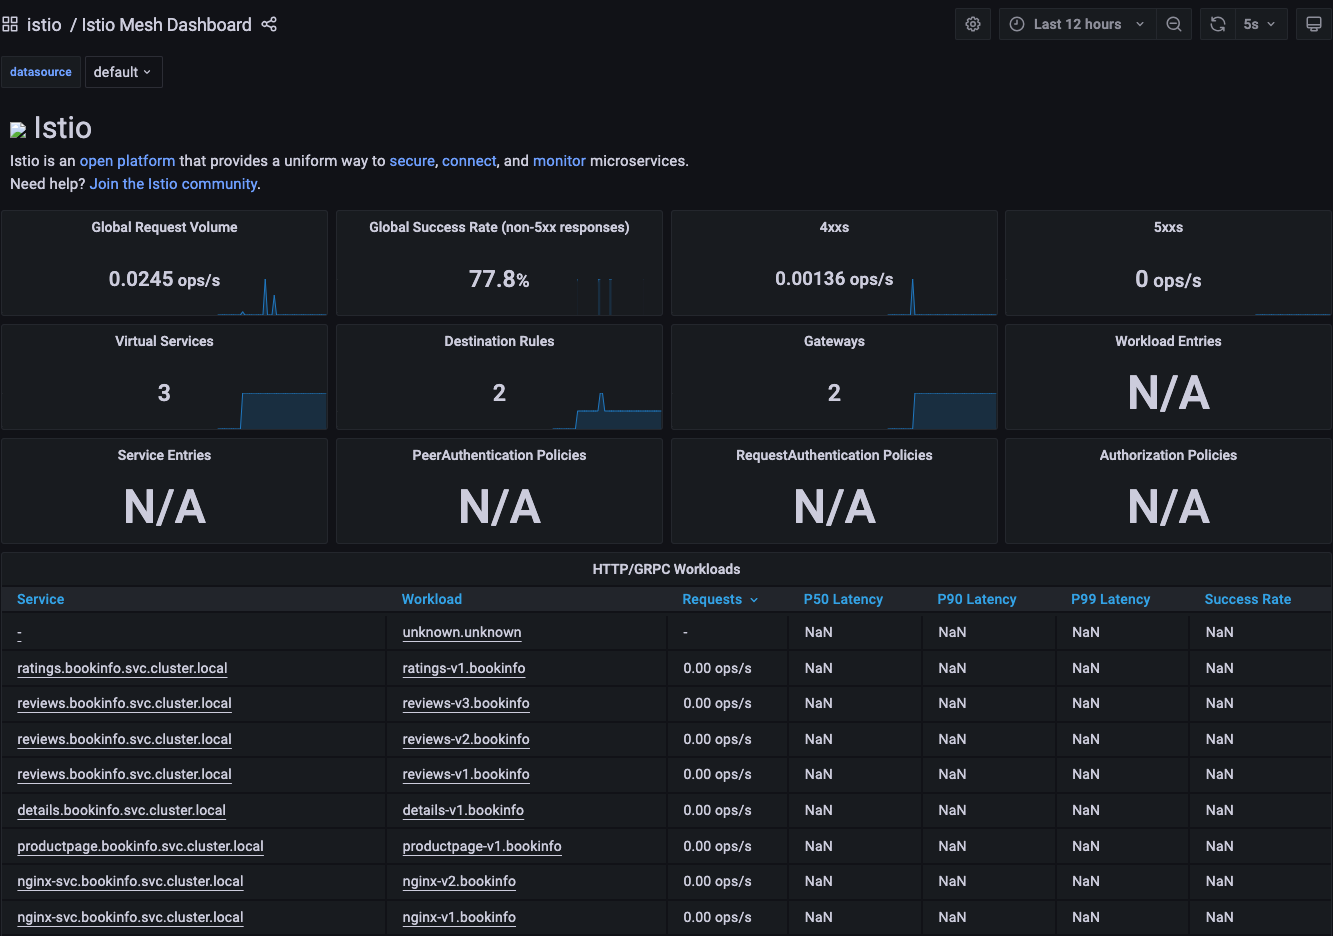The image size is (1333, 936).
Task: Click the datasource variable label
Action: pos(41,72)
